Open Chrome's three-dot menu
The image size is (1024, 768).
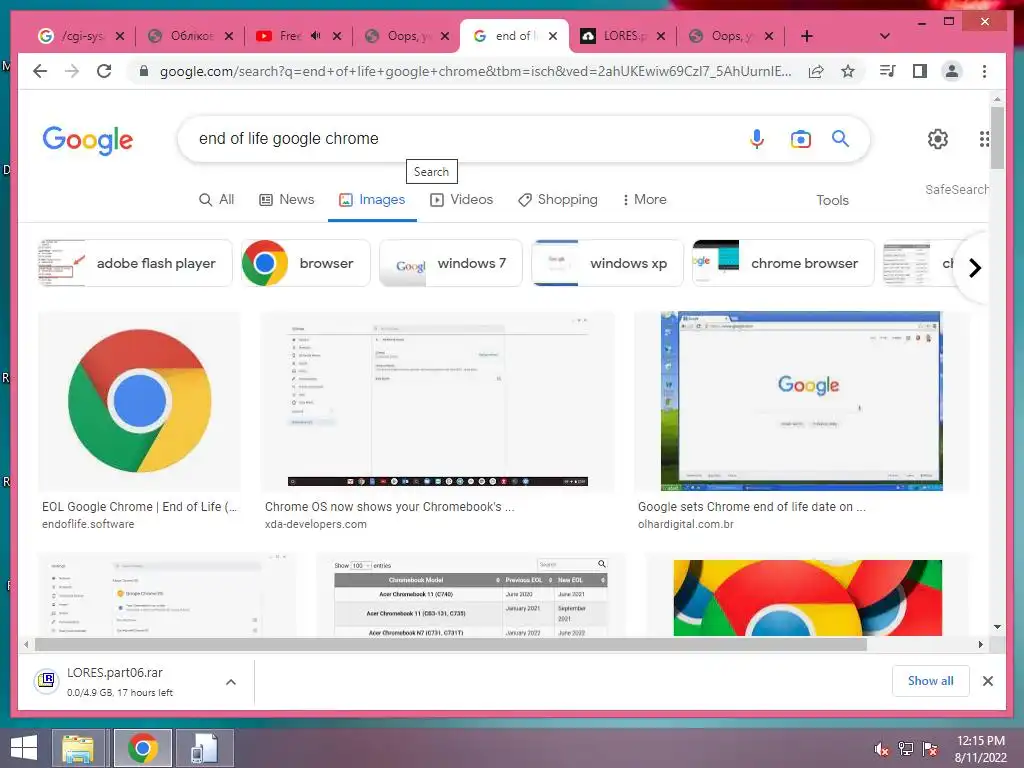point(984,71)
